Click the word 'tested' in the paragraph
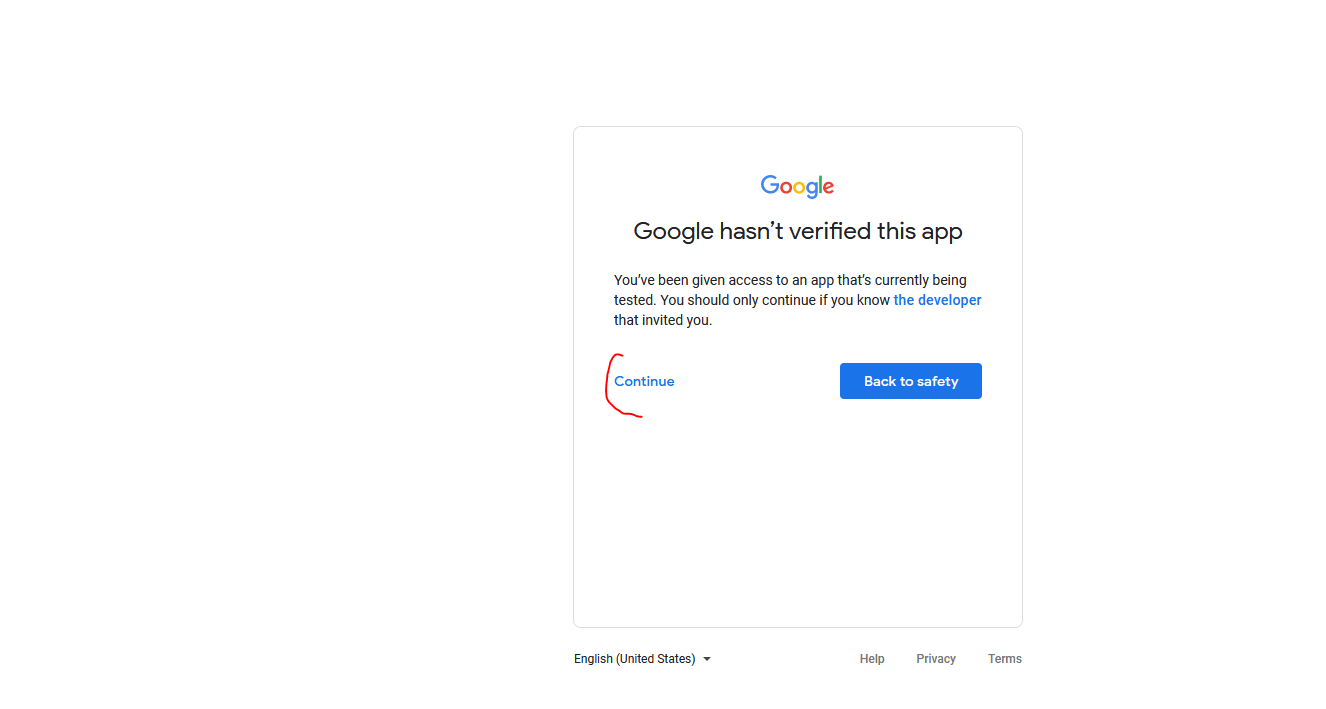This screenshot has width=1326, height=709. [634, 300]
